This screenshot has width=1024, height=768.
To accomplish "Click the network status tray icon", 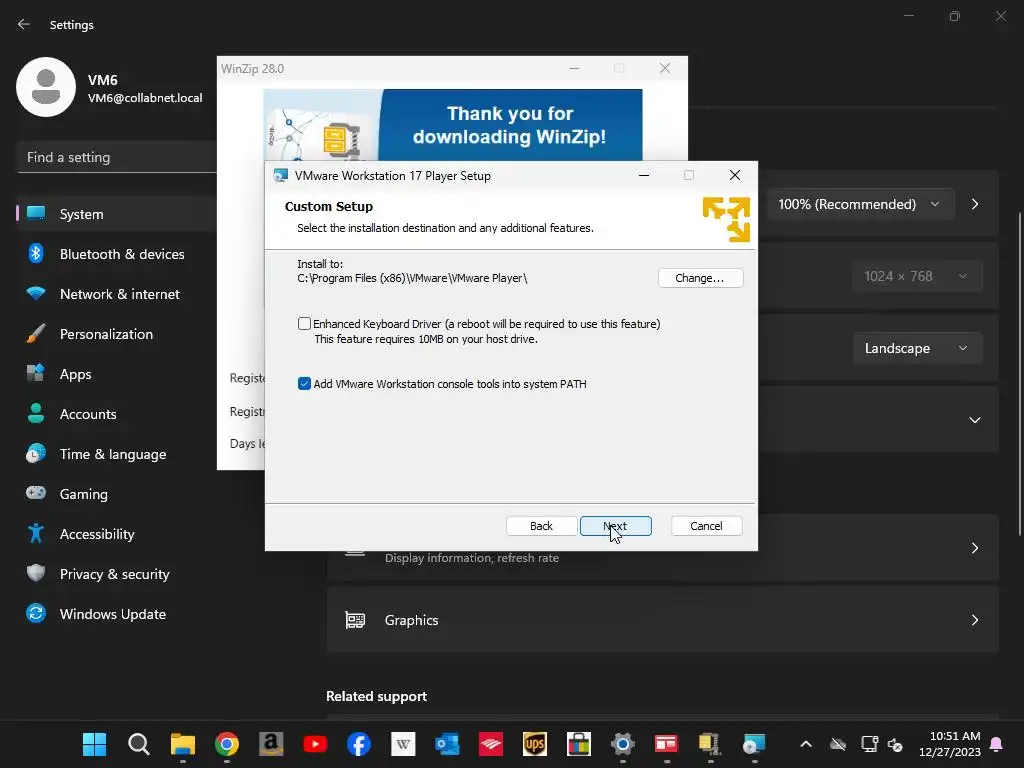I will (x=869, y=744).
